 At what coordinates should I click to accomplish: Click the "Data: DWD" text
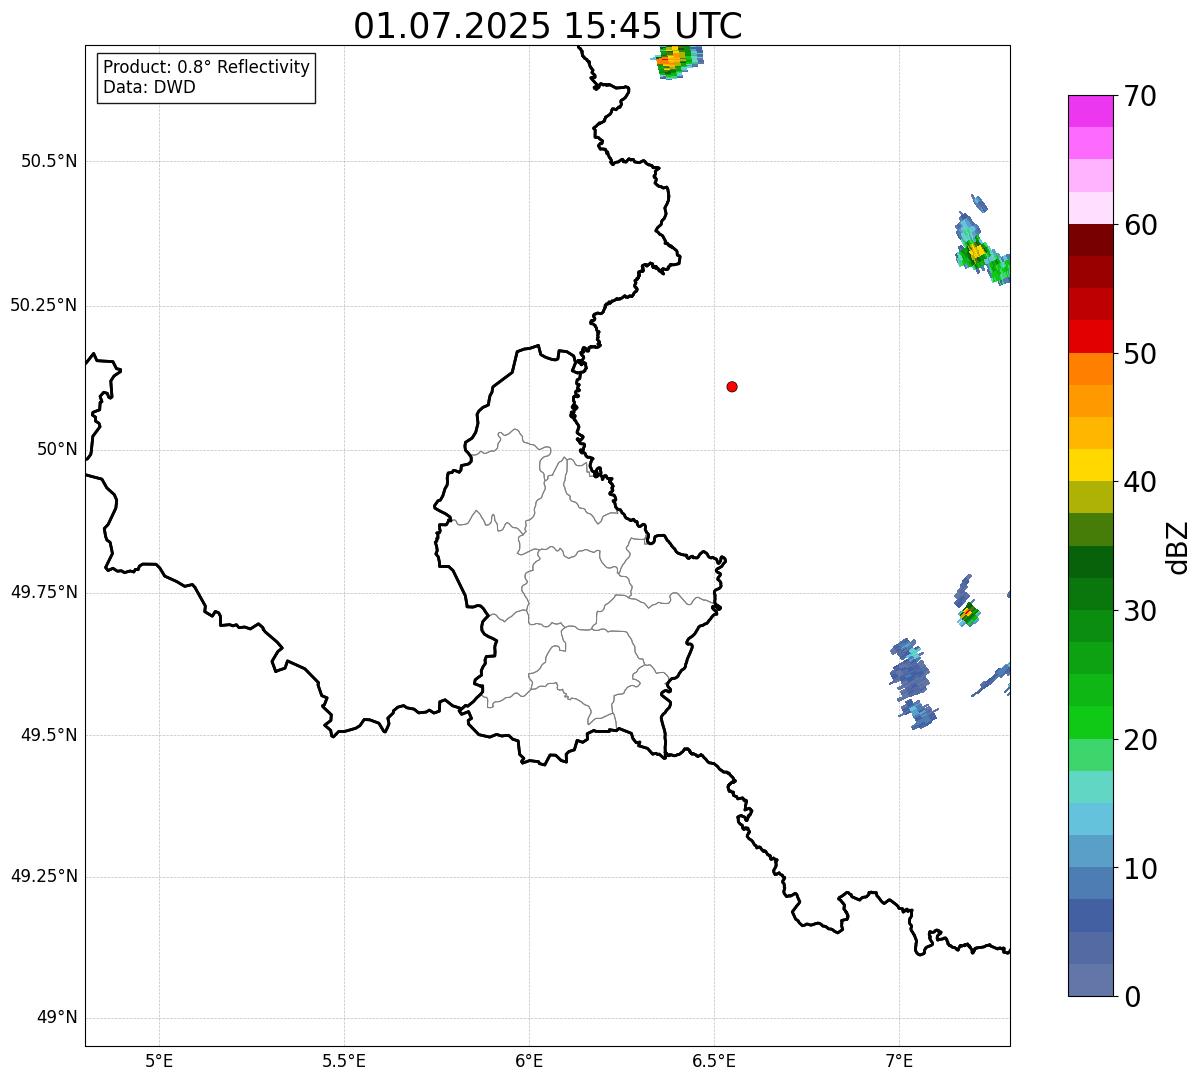(x=149, y=87)
